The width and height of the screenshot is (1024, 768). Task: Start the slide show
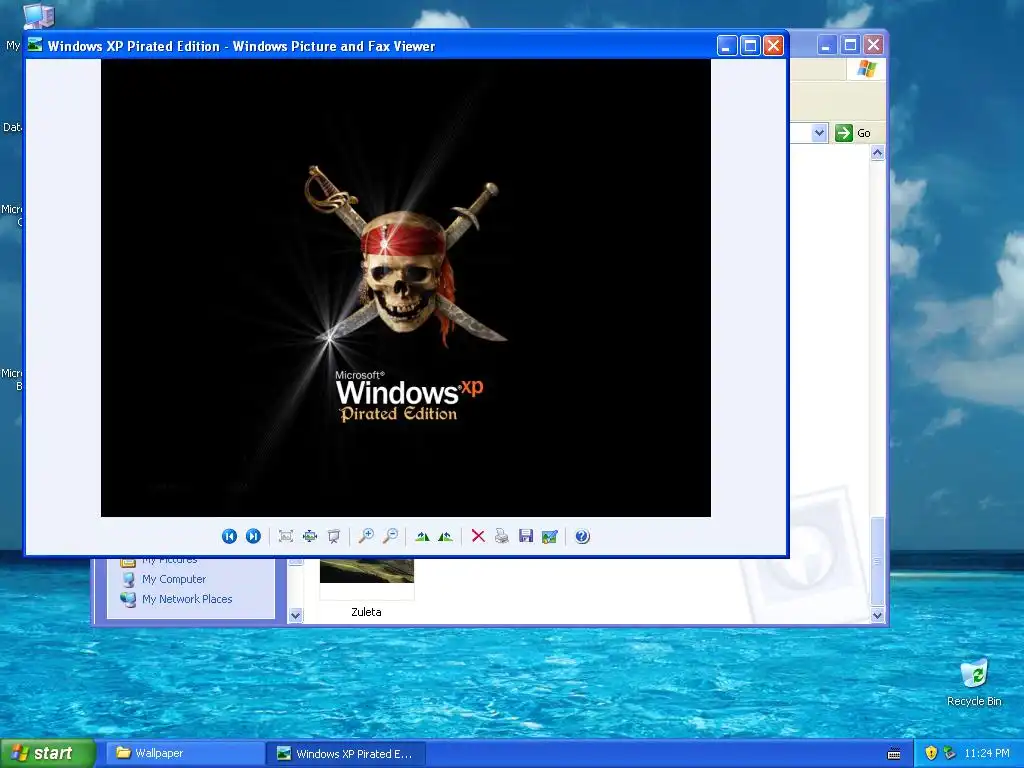[334, 536]
